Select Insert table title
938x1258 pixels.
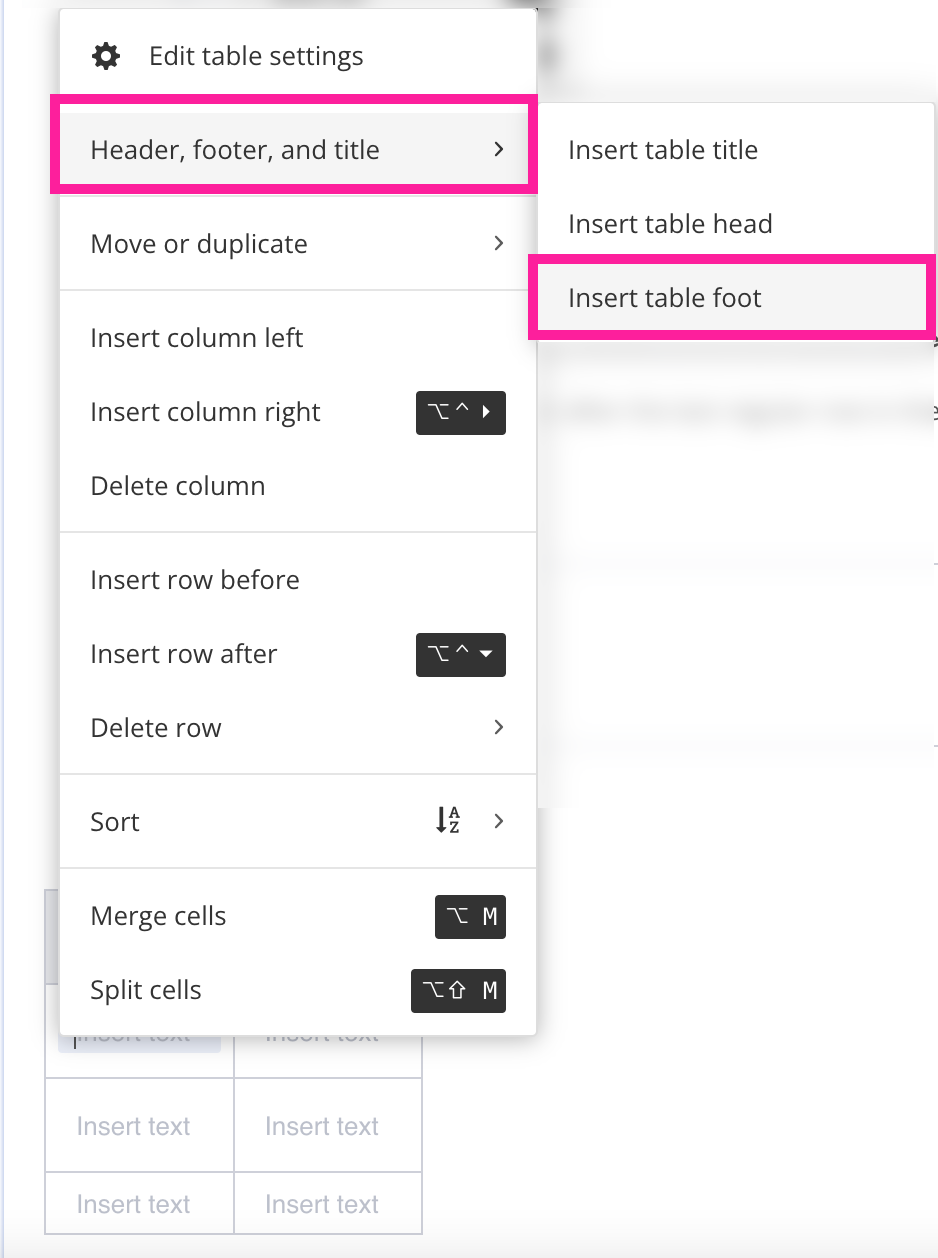coord(663,149)
